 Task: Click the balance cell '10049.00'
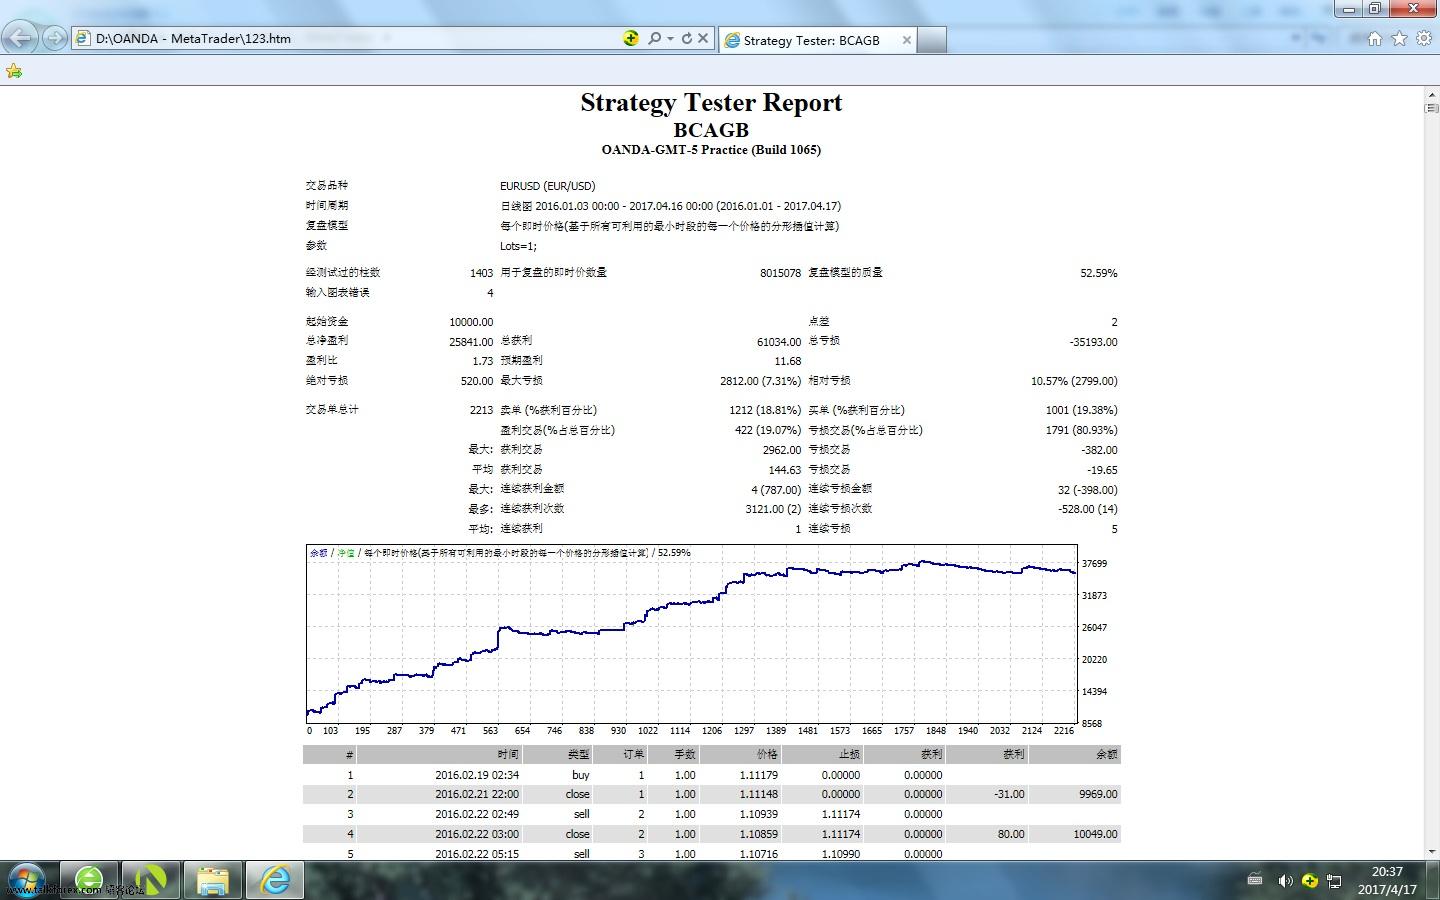[x=1095, y=834]
